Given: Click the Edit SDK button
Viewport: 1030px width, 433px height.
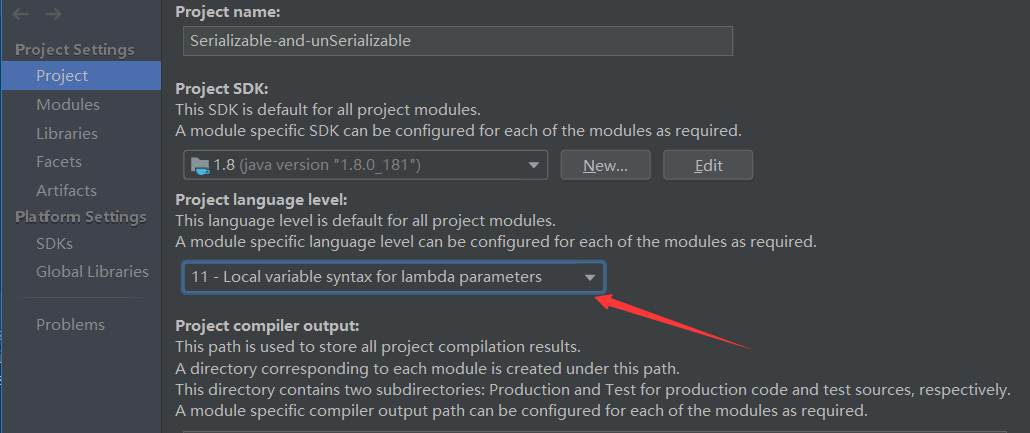Looking at the screenshot, I should [x=708, y=165].
